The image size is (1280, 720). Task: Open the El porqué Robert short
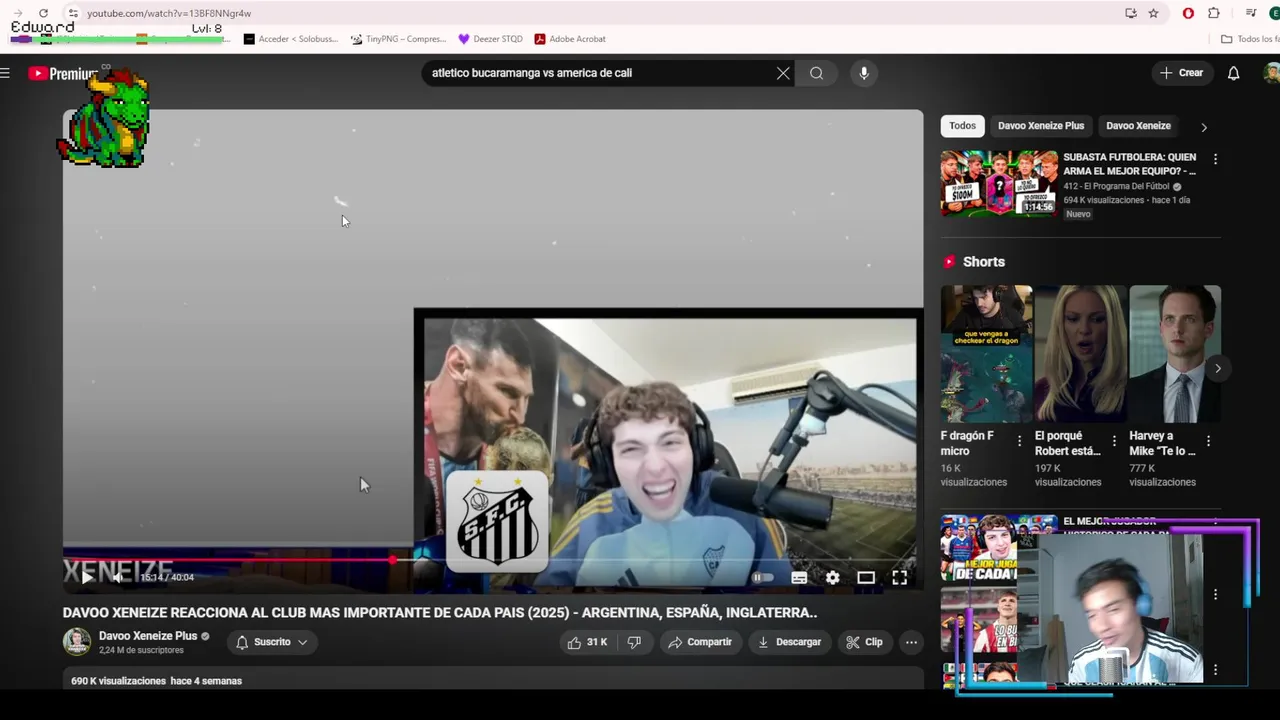(x=1080, y=354)
